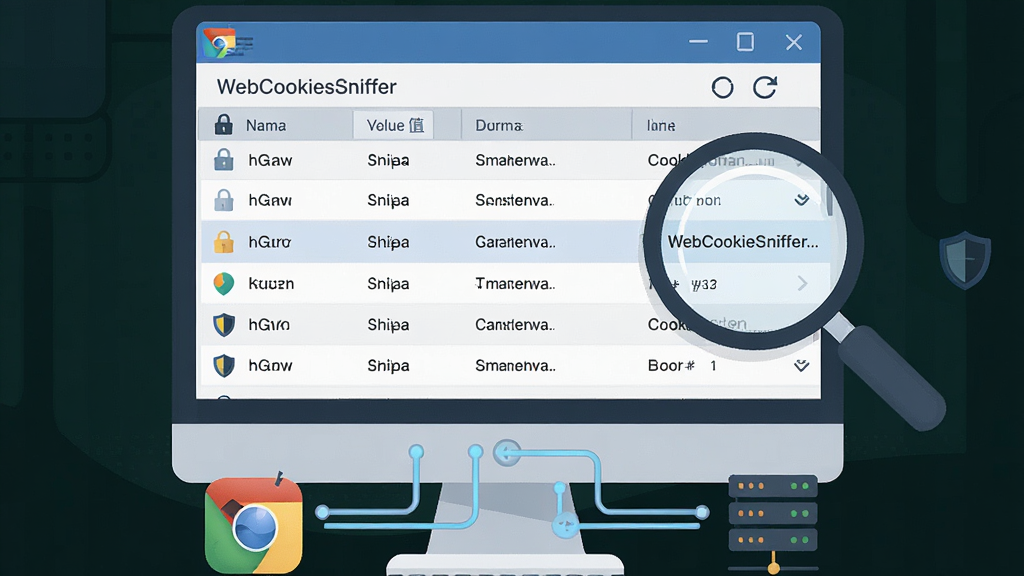
Task: Click the shield icon beside hGıvo
Action: (x=224, y=325)
